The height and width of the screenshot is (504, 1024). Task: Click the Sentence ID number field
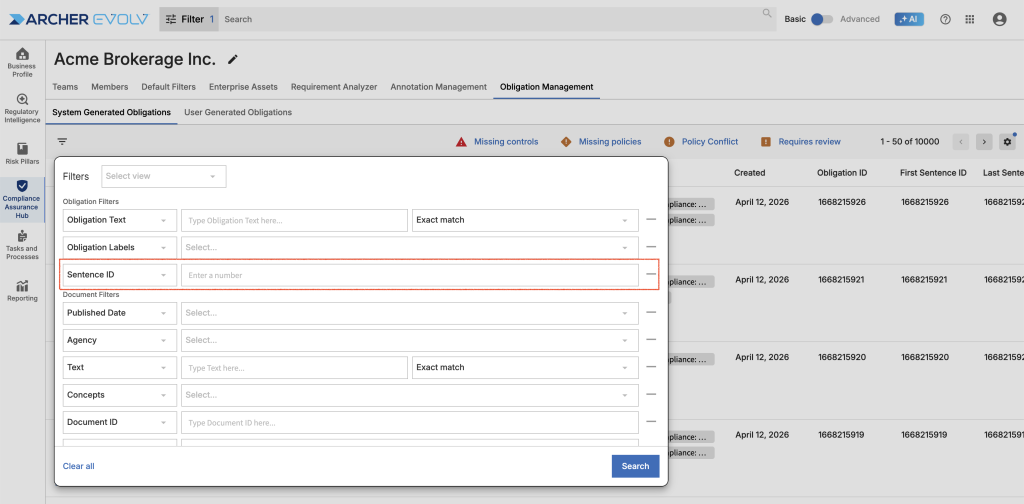coord(409,275)
